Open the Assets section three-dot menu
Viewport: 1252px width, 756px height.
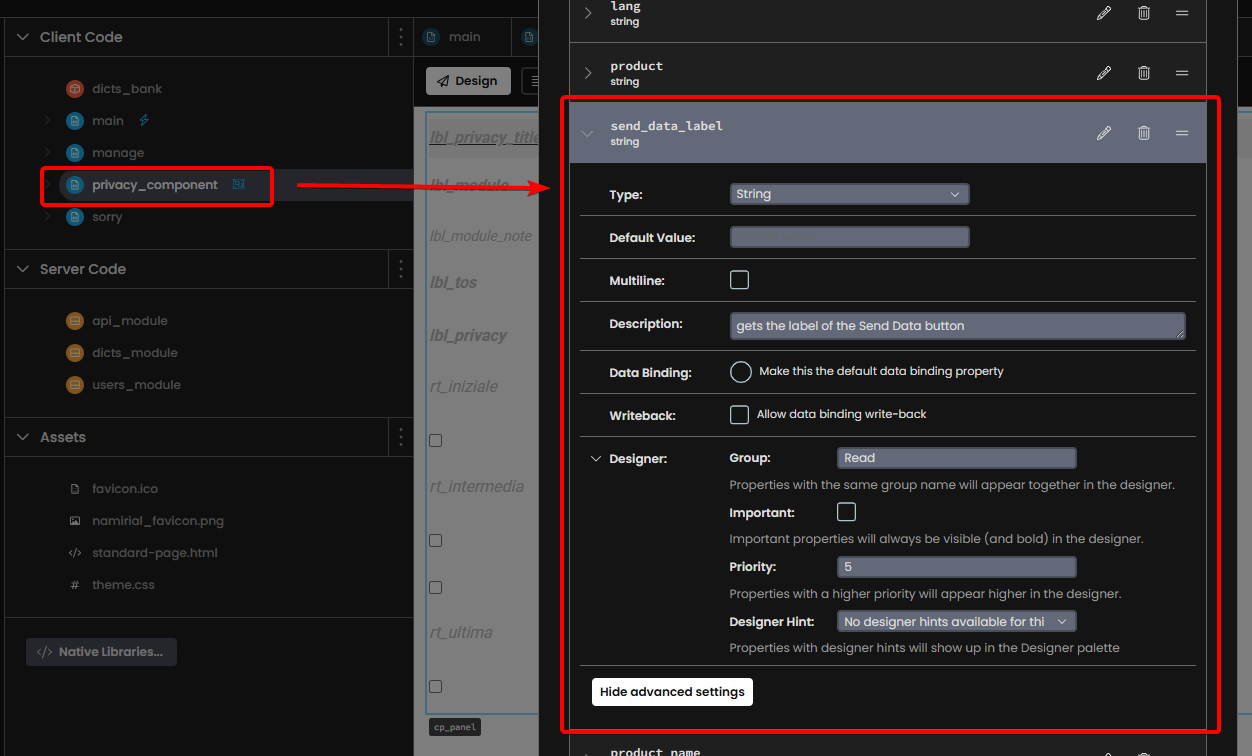pyautogui.click(x=401, y=437)
